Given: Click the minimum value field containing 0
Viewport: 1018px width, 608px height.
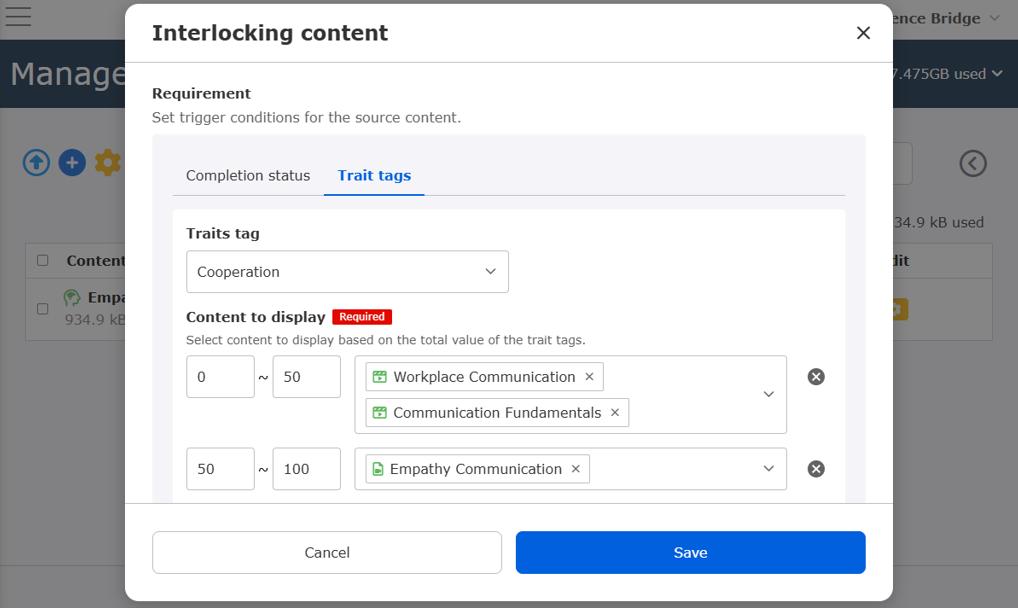Looking at the screenshot, I should coord(220,377).
